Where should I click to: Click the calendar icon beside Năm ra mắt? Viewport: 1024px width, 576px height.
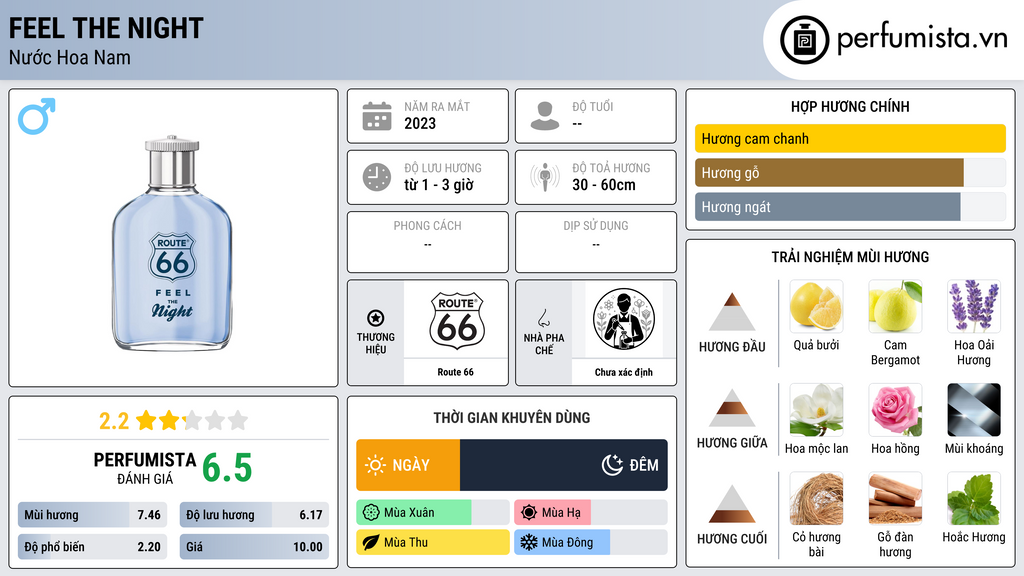coord(377,116)
